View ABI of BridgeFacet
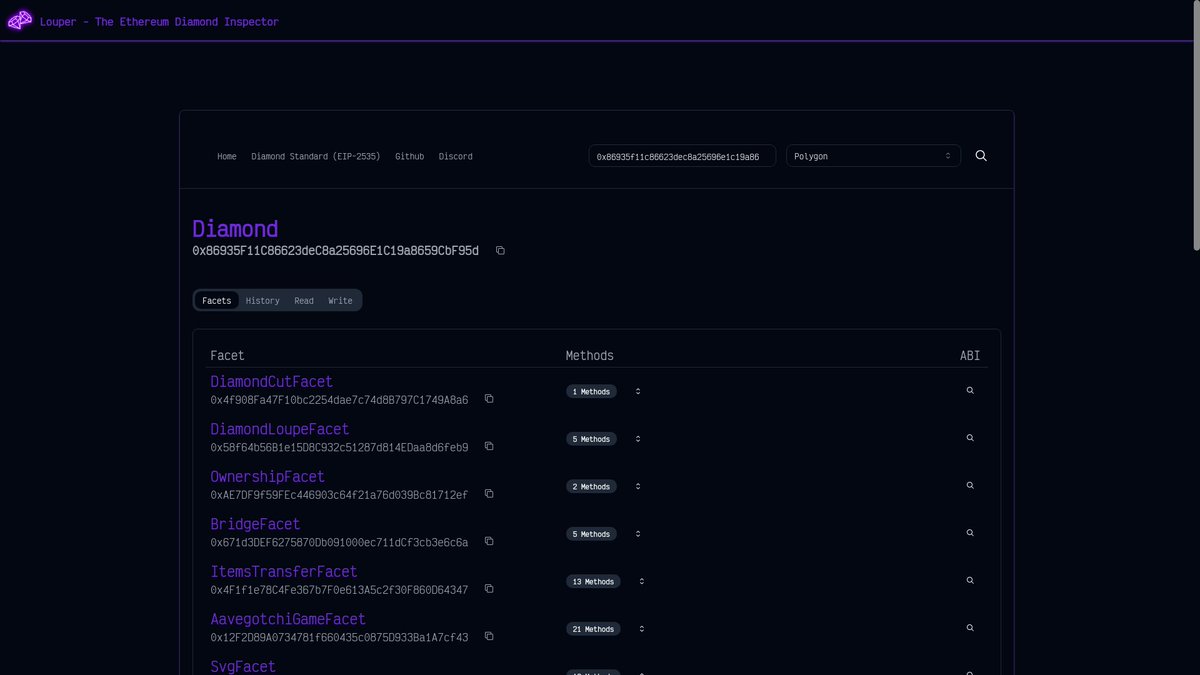The height and width of the screenshot is (675, 1200). click(970, 533)
